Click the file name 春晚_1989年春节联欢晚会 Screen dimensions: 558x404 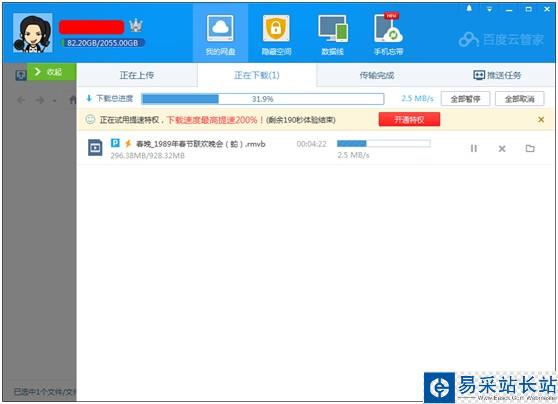click(201, 144)
